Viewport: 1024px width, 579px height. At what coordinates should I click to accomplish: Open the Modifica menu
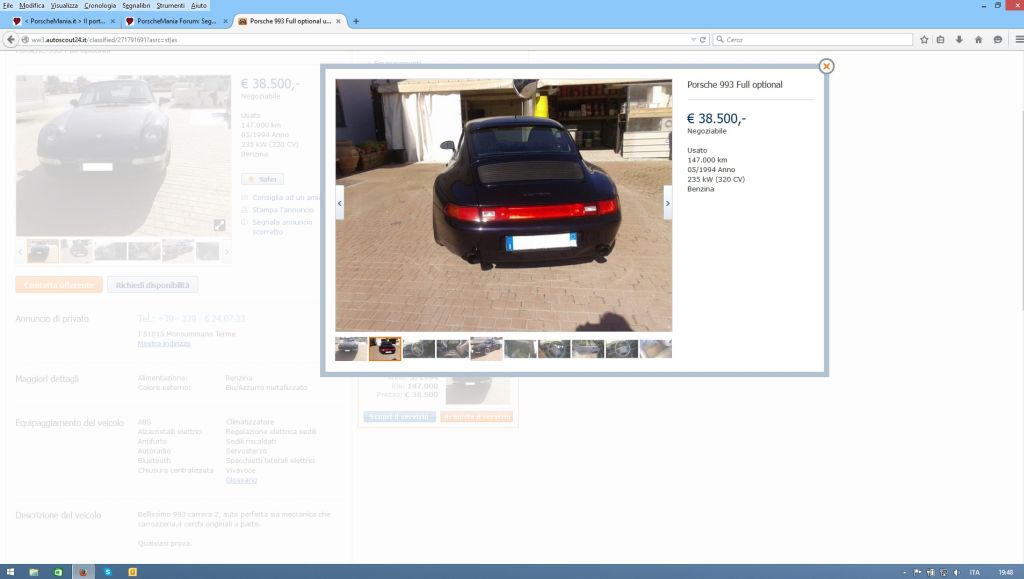point(31,5)
